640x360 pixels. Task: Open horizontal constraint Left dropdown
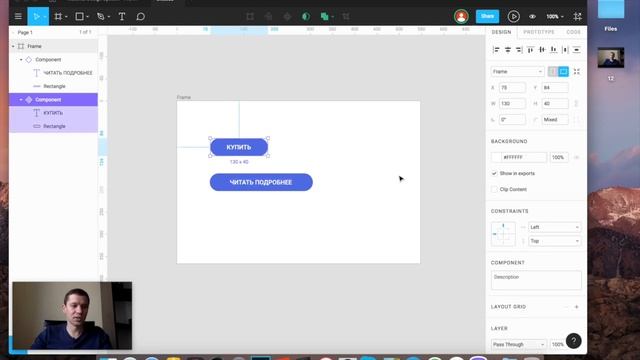tap(554, 227)
